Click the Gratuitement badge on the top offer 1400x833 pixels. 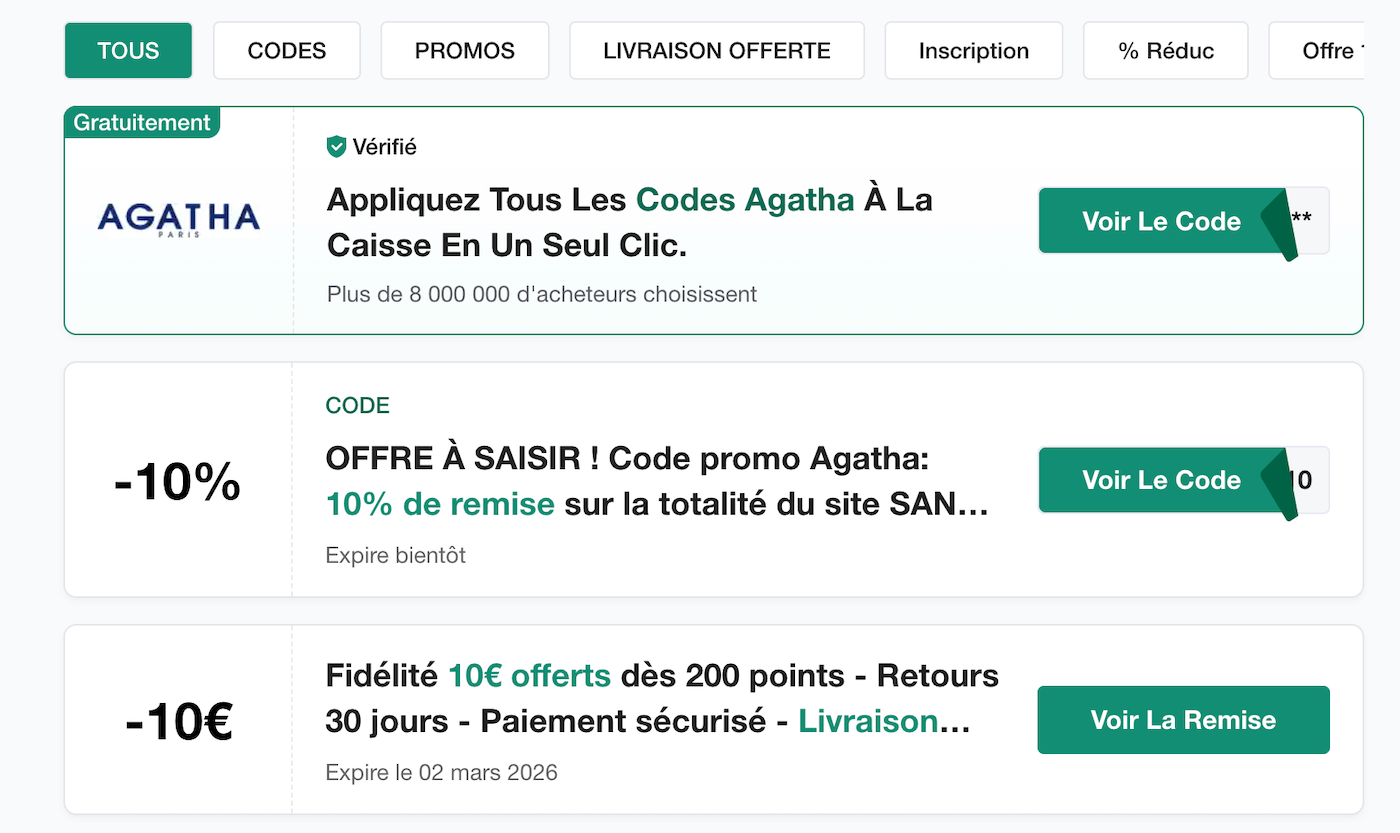141,122
